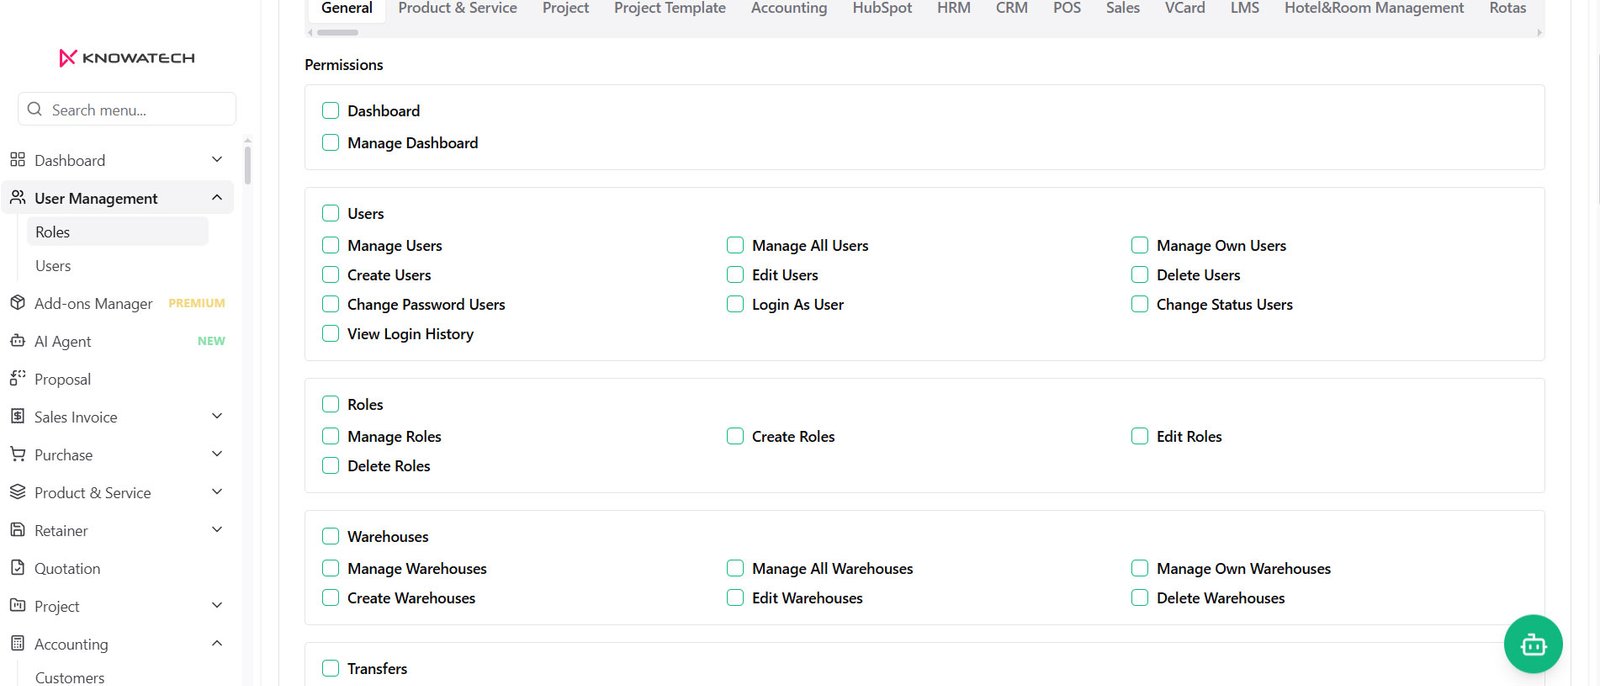Click left arrow of tab scrollbar

coord(310,33)
